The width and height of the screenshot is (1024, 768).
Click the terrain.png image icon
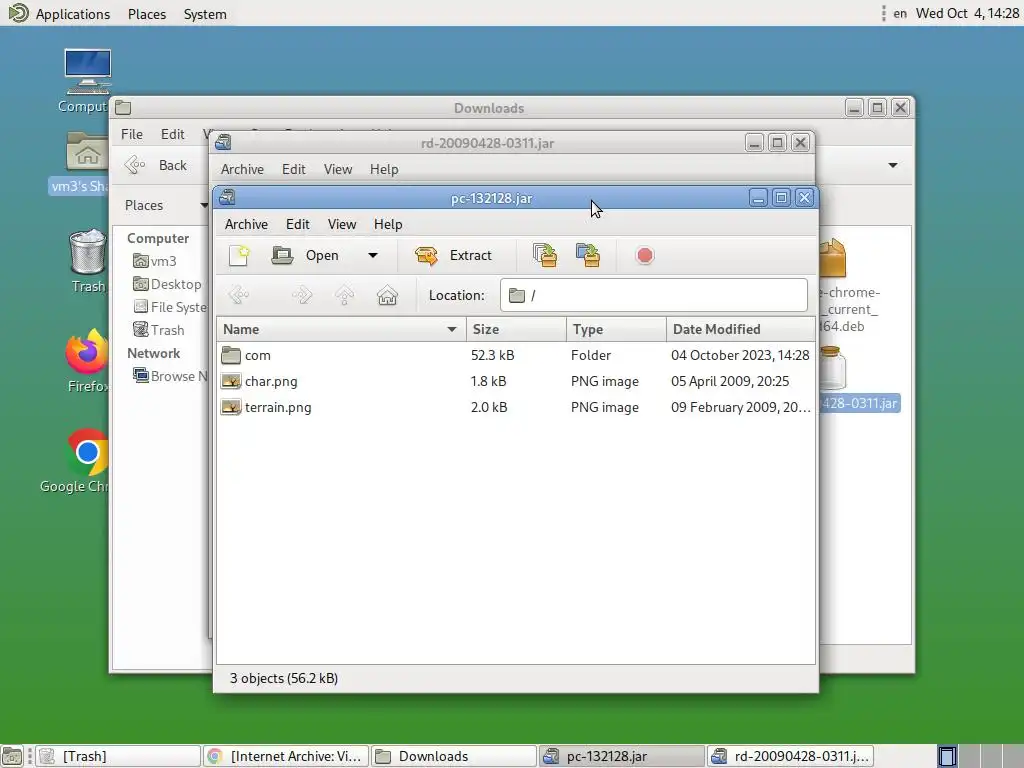point(231,408)
